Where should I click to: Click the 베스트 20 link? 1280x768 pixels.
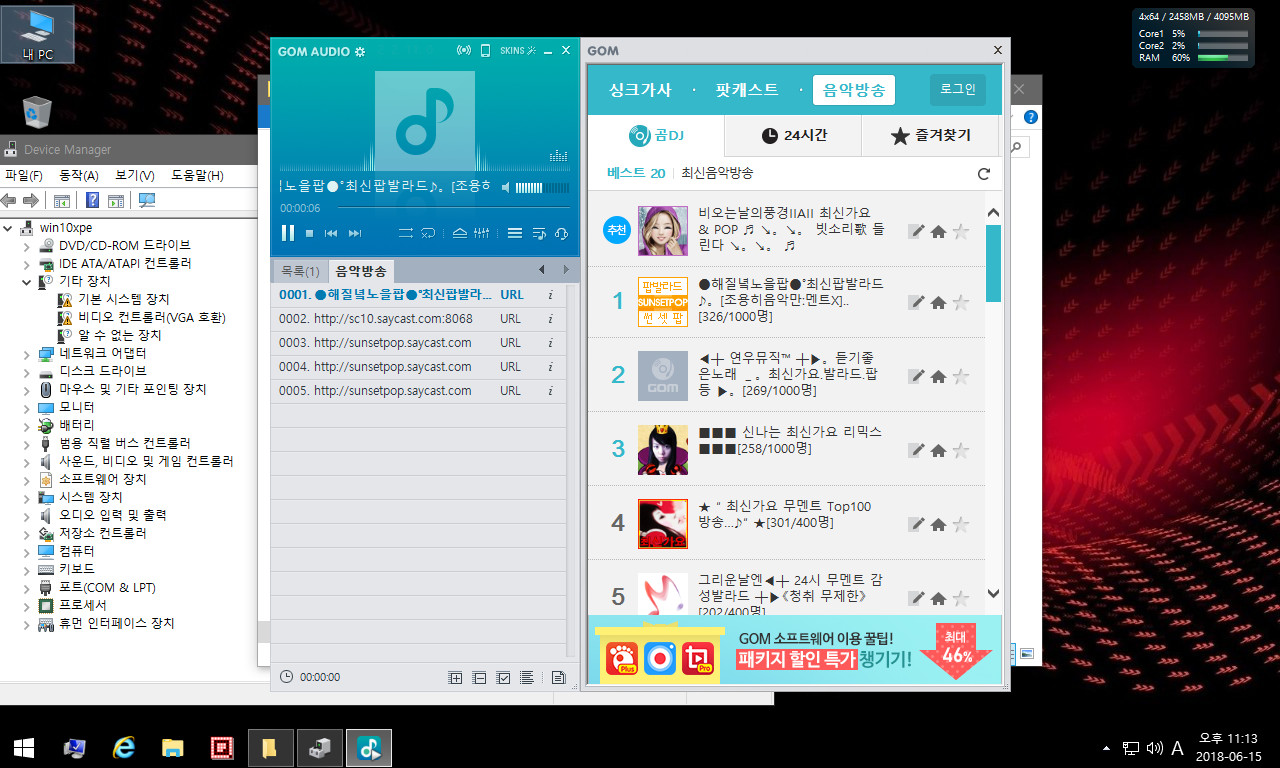pos(636,173)
